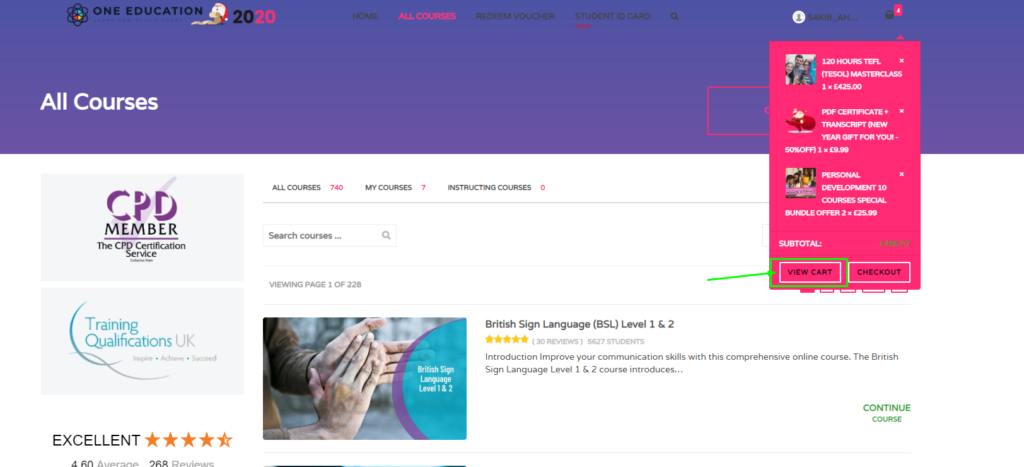Open the TEFL Masterclass cart thumbnail
The width and height of the screenshot is (1024, 467).
tap(800, 69)
